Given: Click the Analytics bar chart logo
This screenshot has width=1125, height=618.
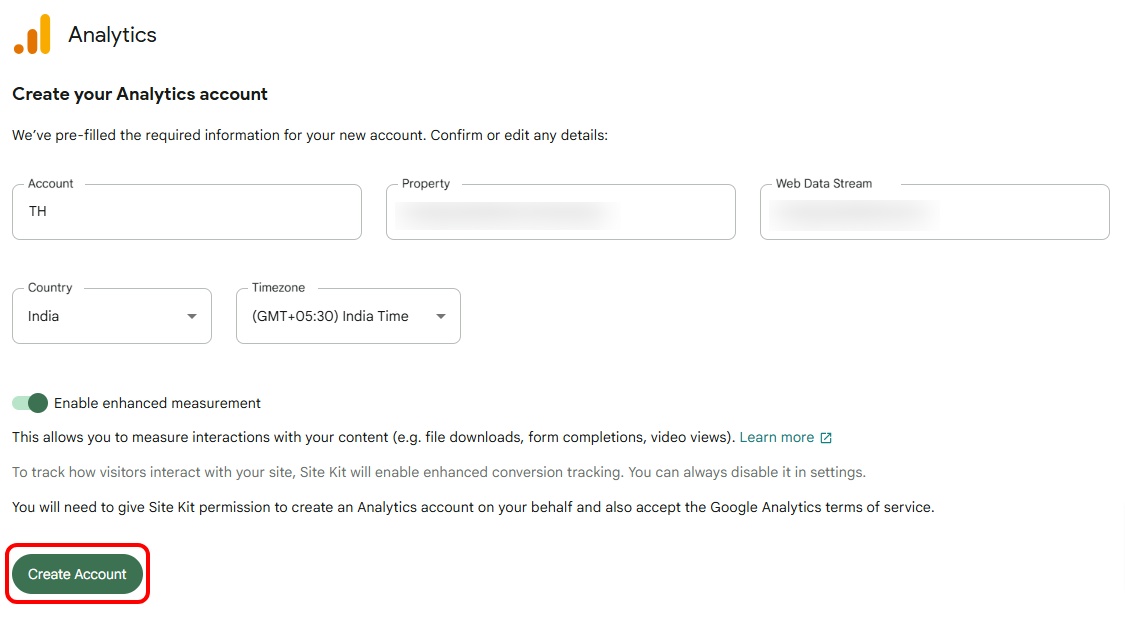Looking at the screenshot, I should tap(32, 35).
